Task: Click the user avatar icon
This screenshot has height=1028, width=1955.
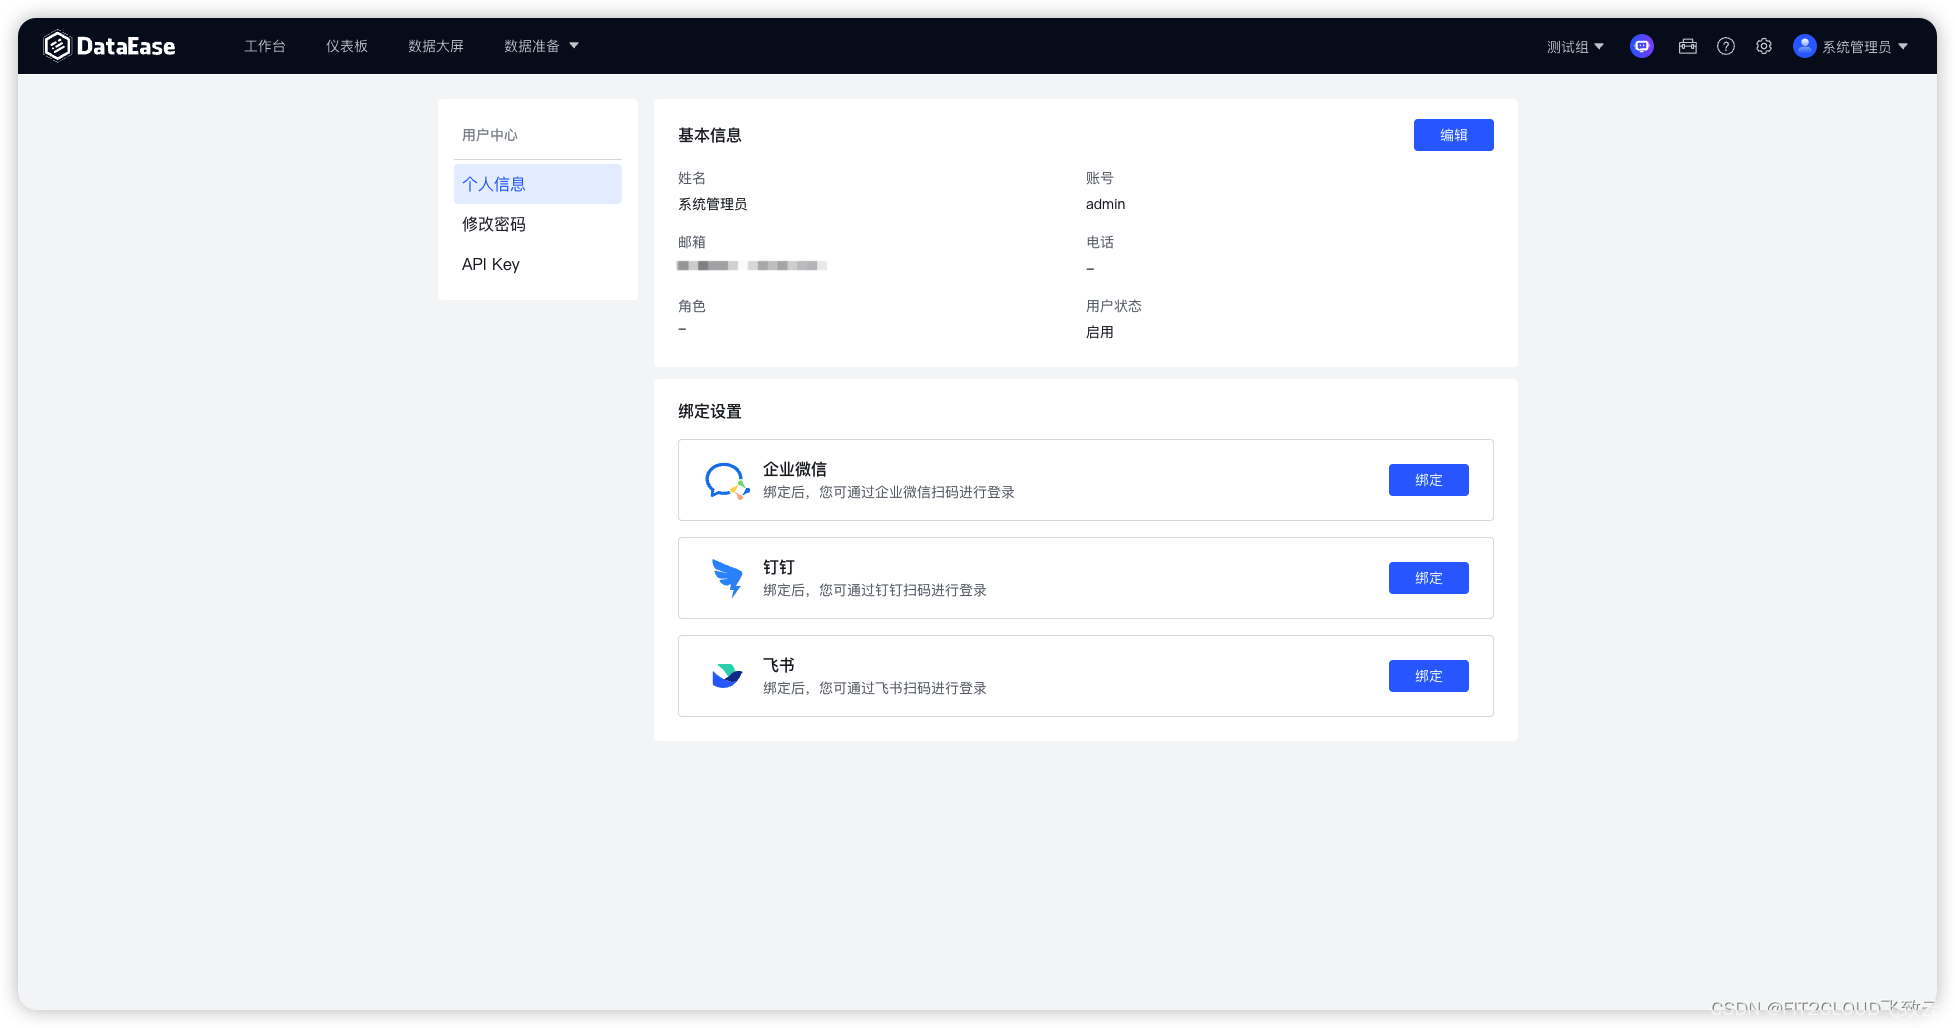Action: (1805, 46)
